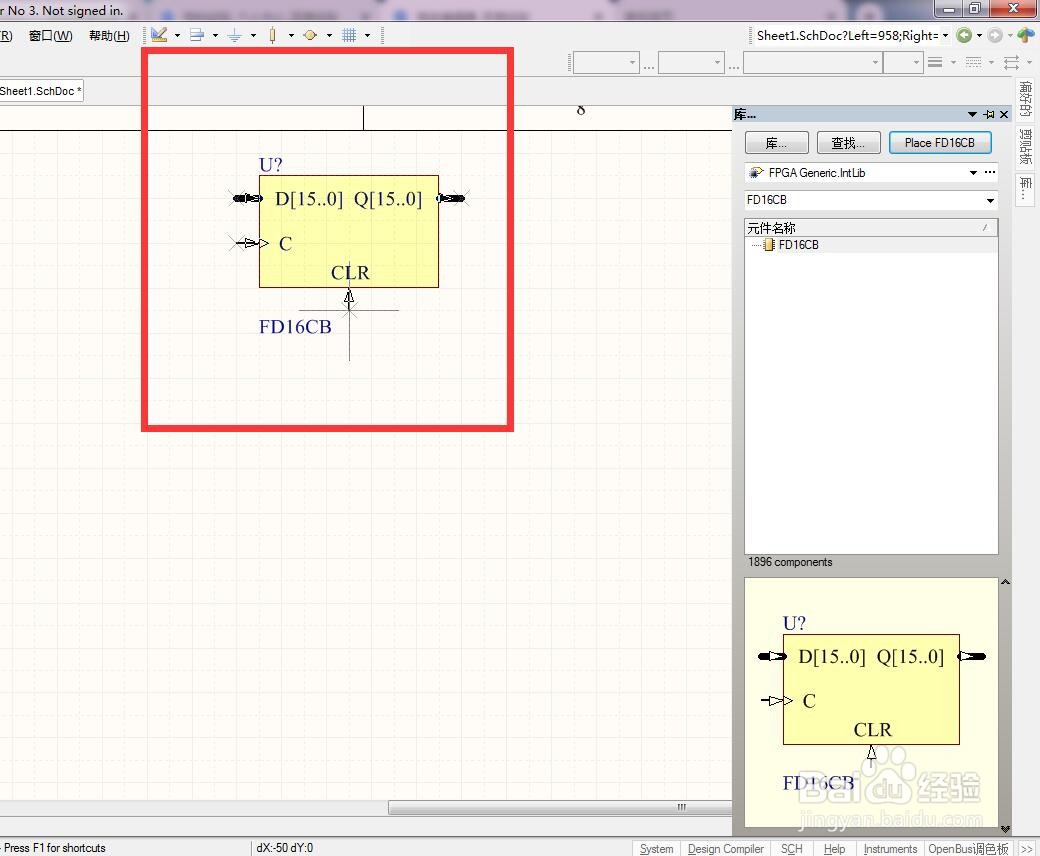Open FPGA Generic.IntLib library dropdown
The width and height of the screenshot is (1040, 856).
pos(973,172)
